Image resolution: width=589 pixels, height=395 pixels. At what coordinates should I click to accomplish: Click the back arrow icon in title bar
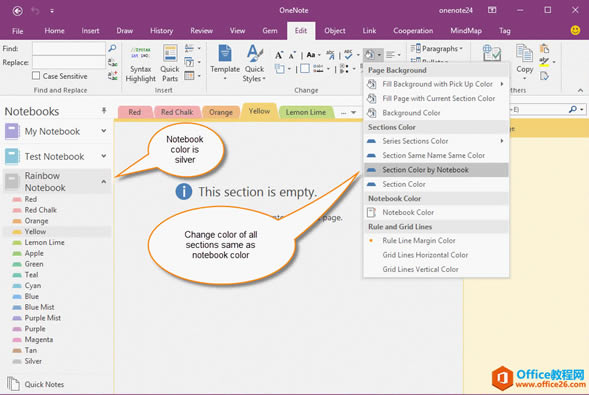[x=17, y=11]
